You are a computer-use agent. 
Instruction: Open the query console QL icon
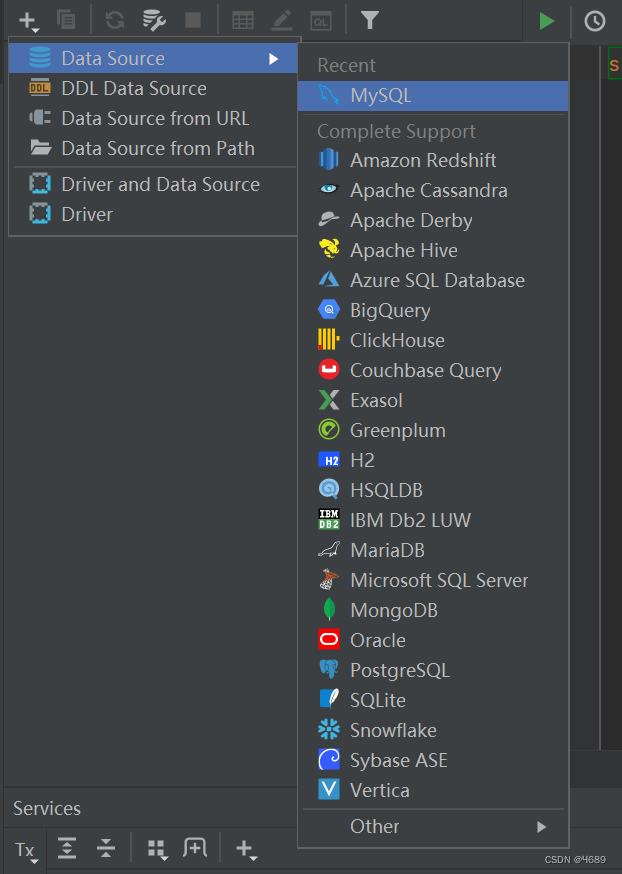[x=321, y=21]
